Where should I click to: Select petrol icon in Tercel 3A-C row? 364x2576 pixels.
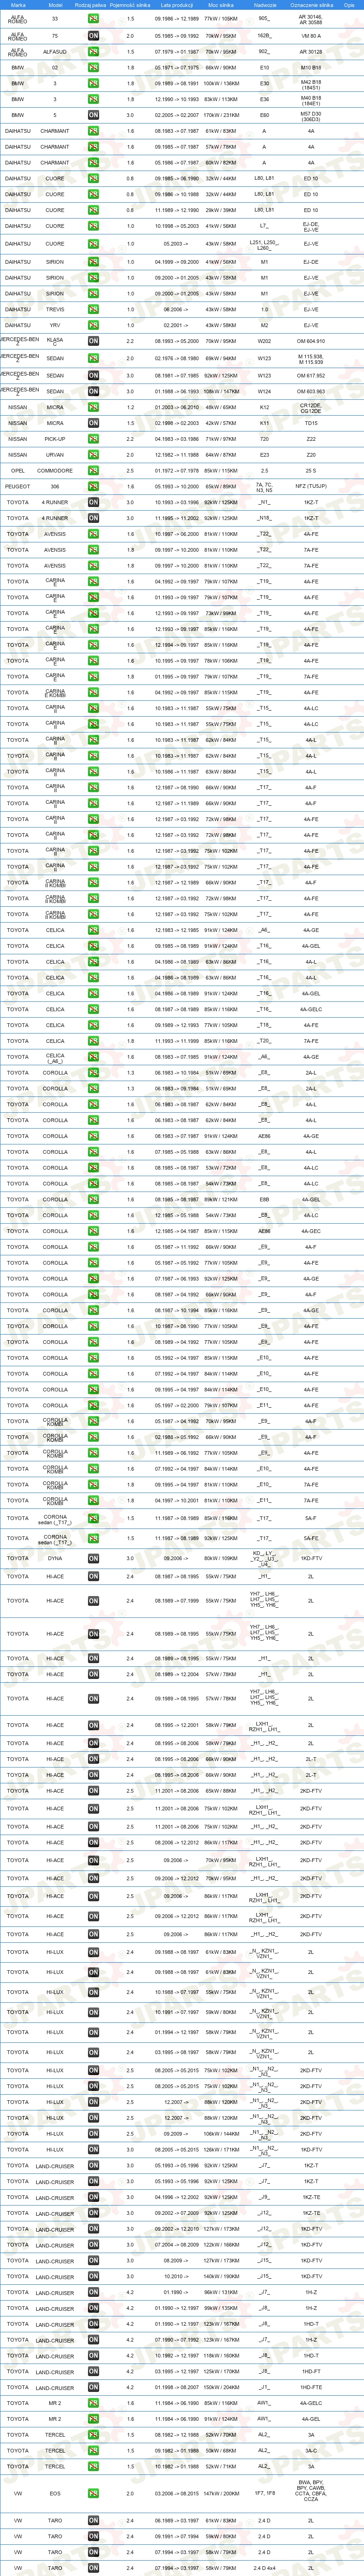(93, 2450)
